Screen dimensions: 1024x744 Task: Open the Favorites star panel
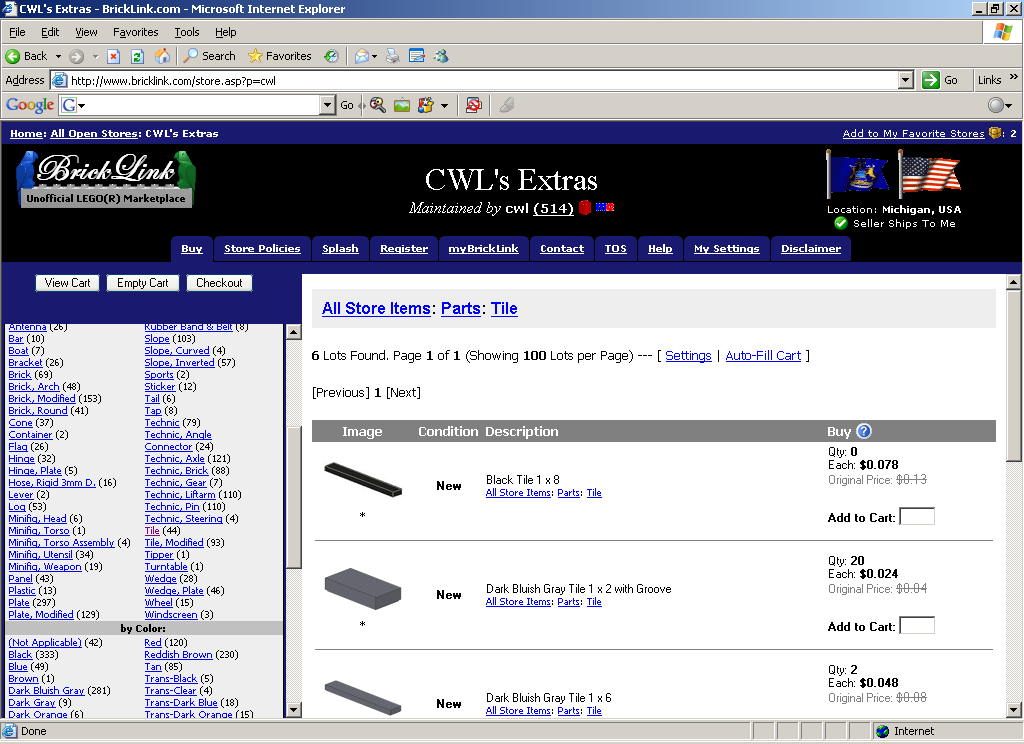pyautogui.click(x=254, y=56)
